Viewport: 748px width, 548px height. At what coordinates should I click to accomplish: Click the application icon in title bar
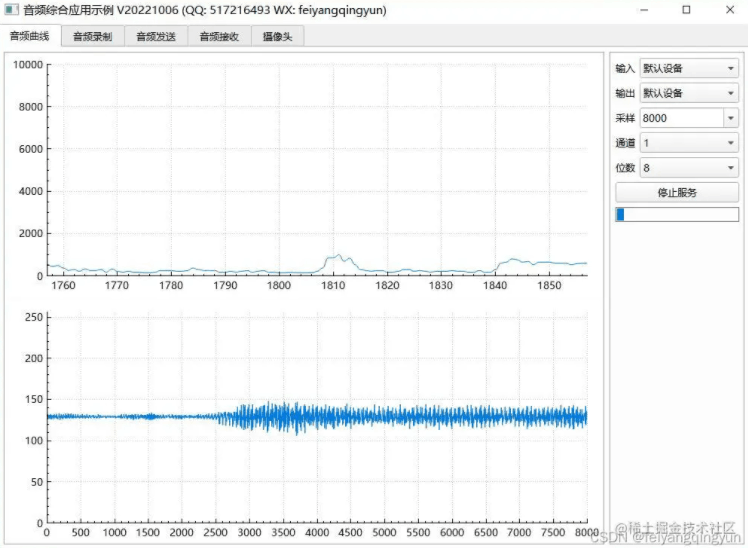click(11, 10)
